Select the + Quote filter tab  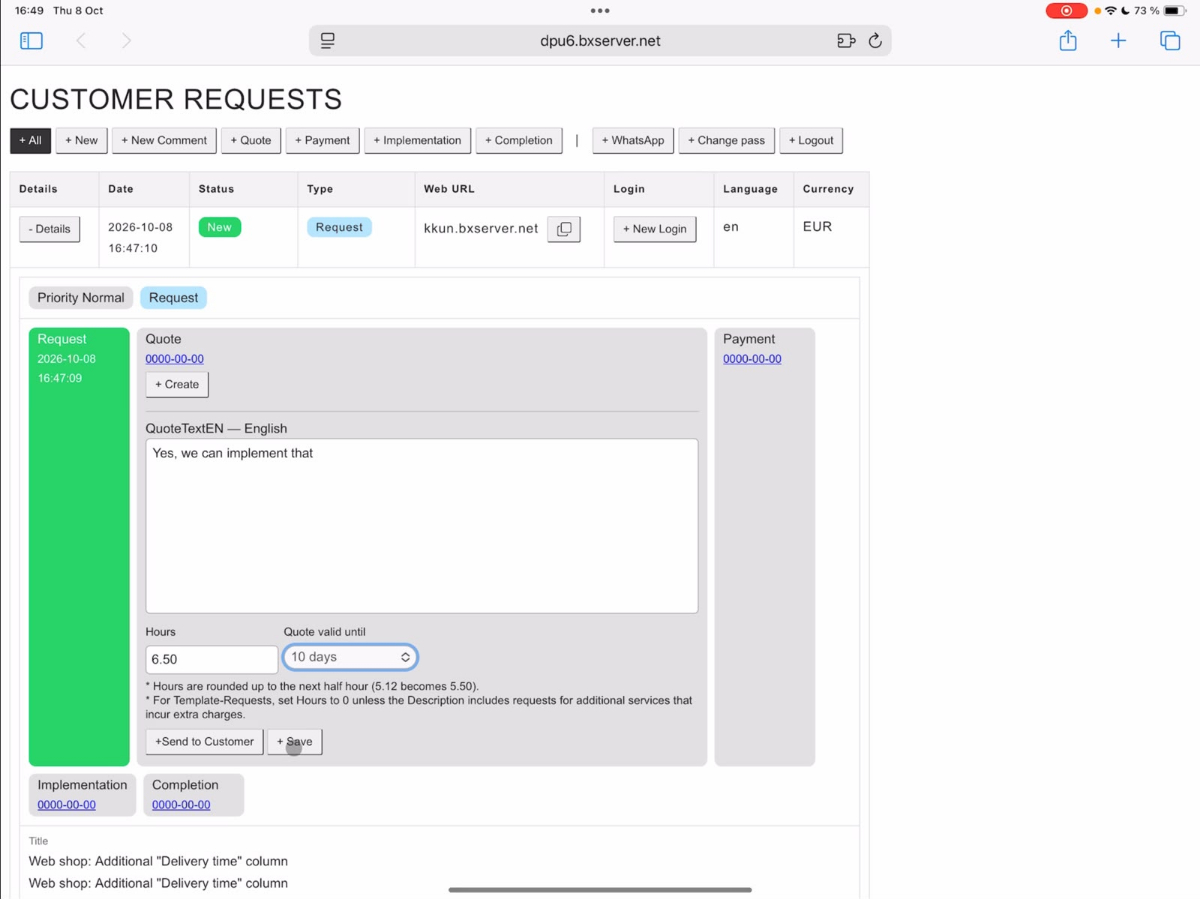coord(251,140)
